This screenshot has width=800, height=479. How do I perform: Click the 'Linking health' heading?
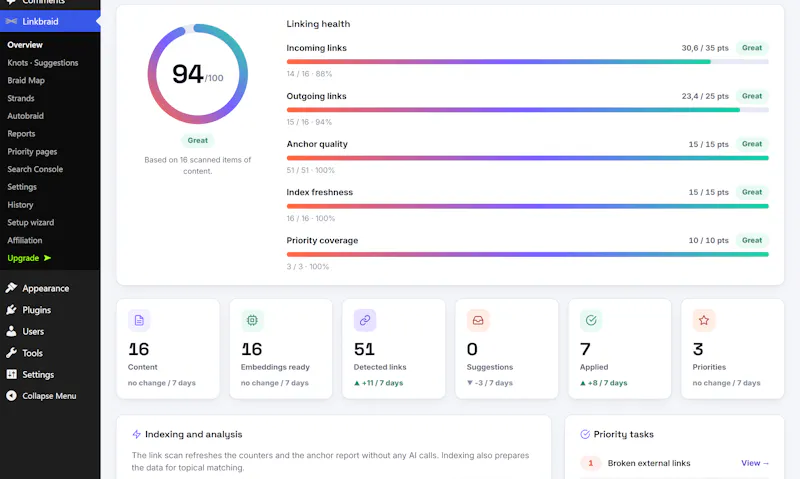[318, 24]
